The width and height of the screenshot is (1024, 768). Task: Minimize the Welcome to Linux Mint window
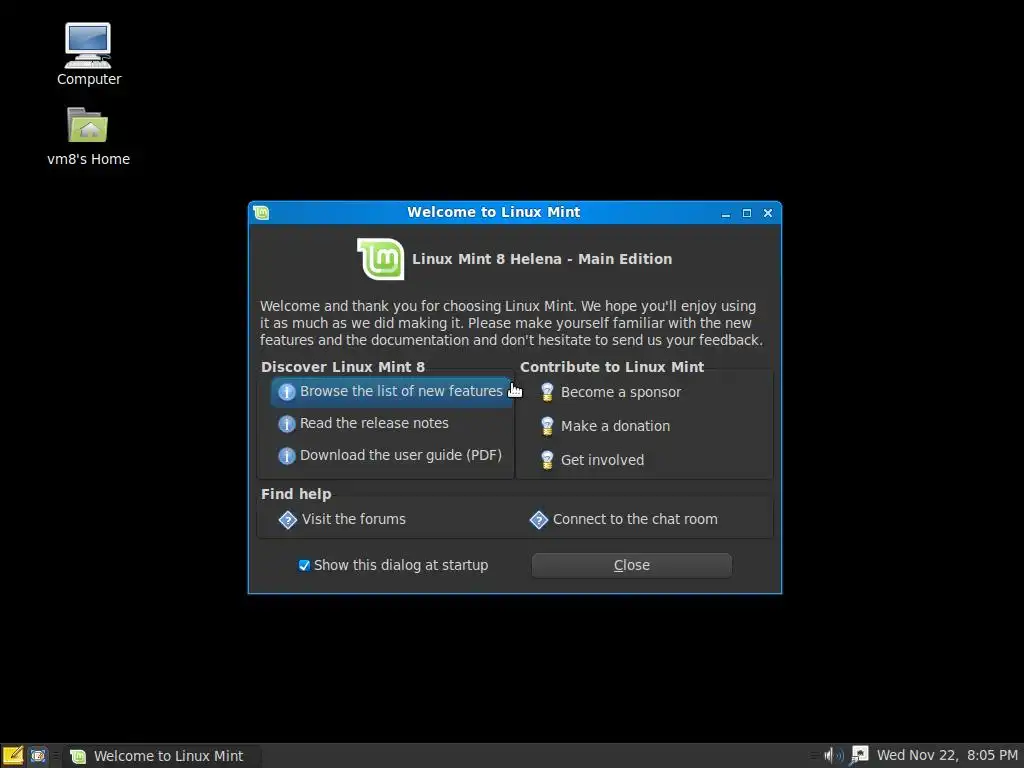pos(726,214)
